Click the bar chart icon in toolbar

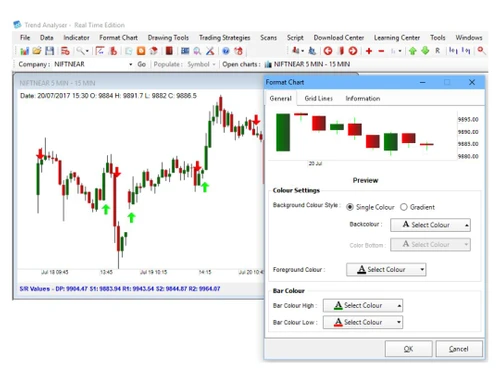point(24,51)
